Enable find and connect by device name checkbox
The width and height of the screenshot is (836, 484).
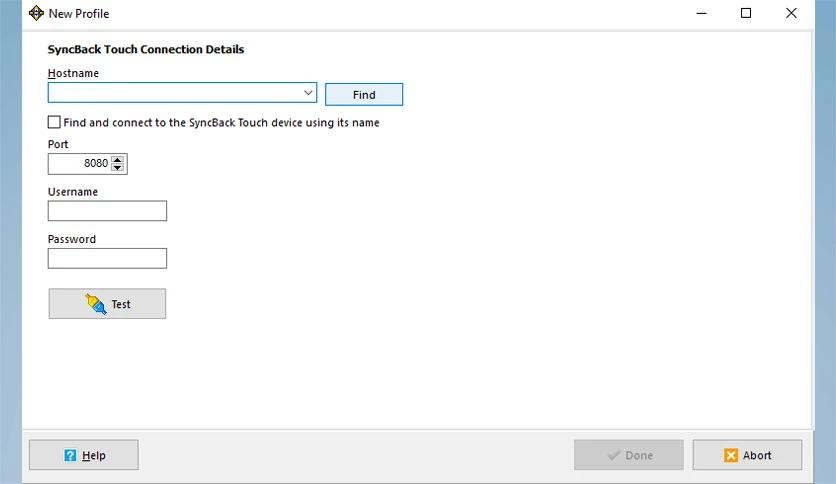54,122
